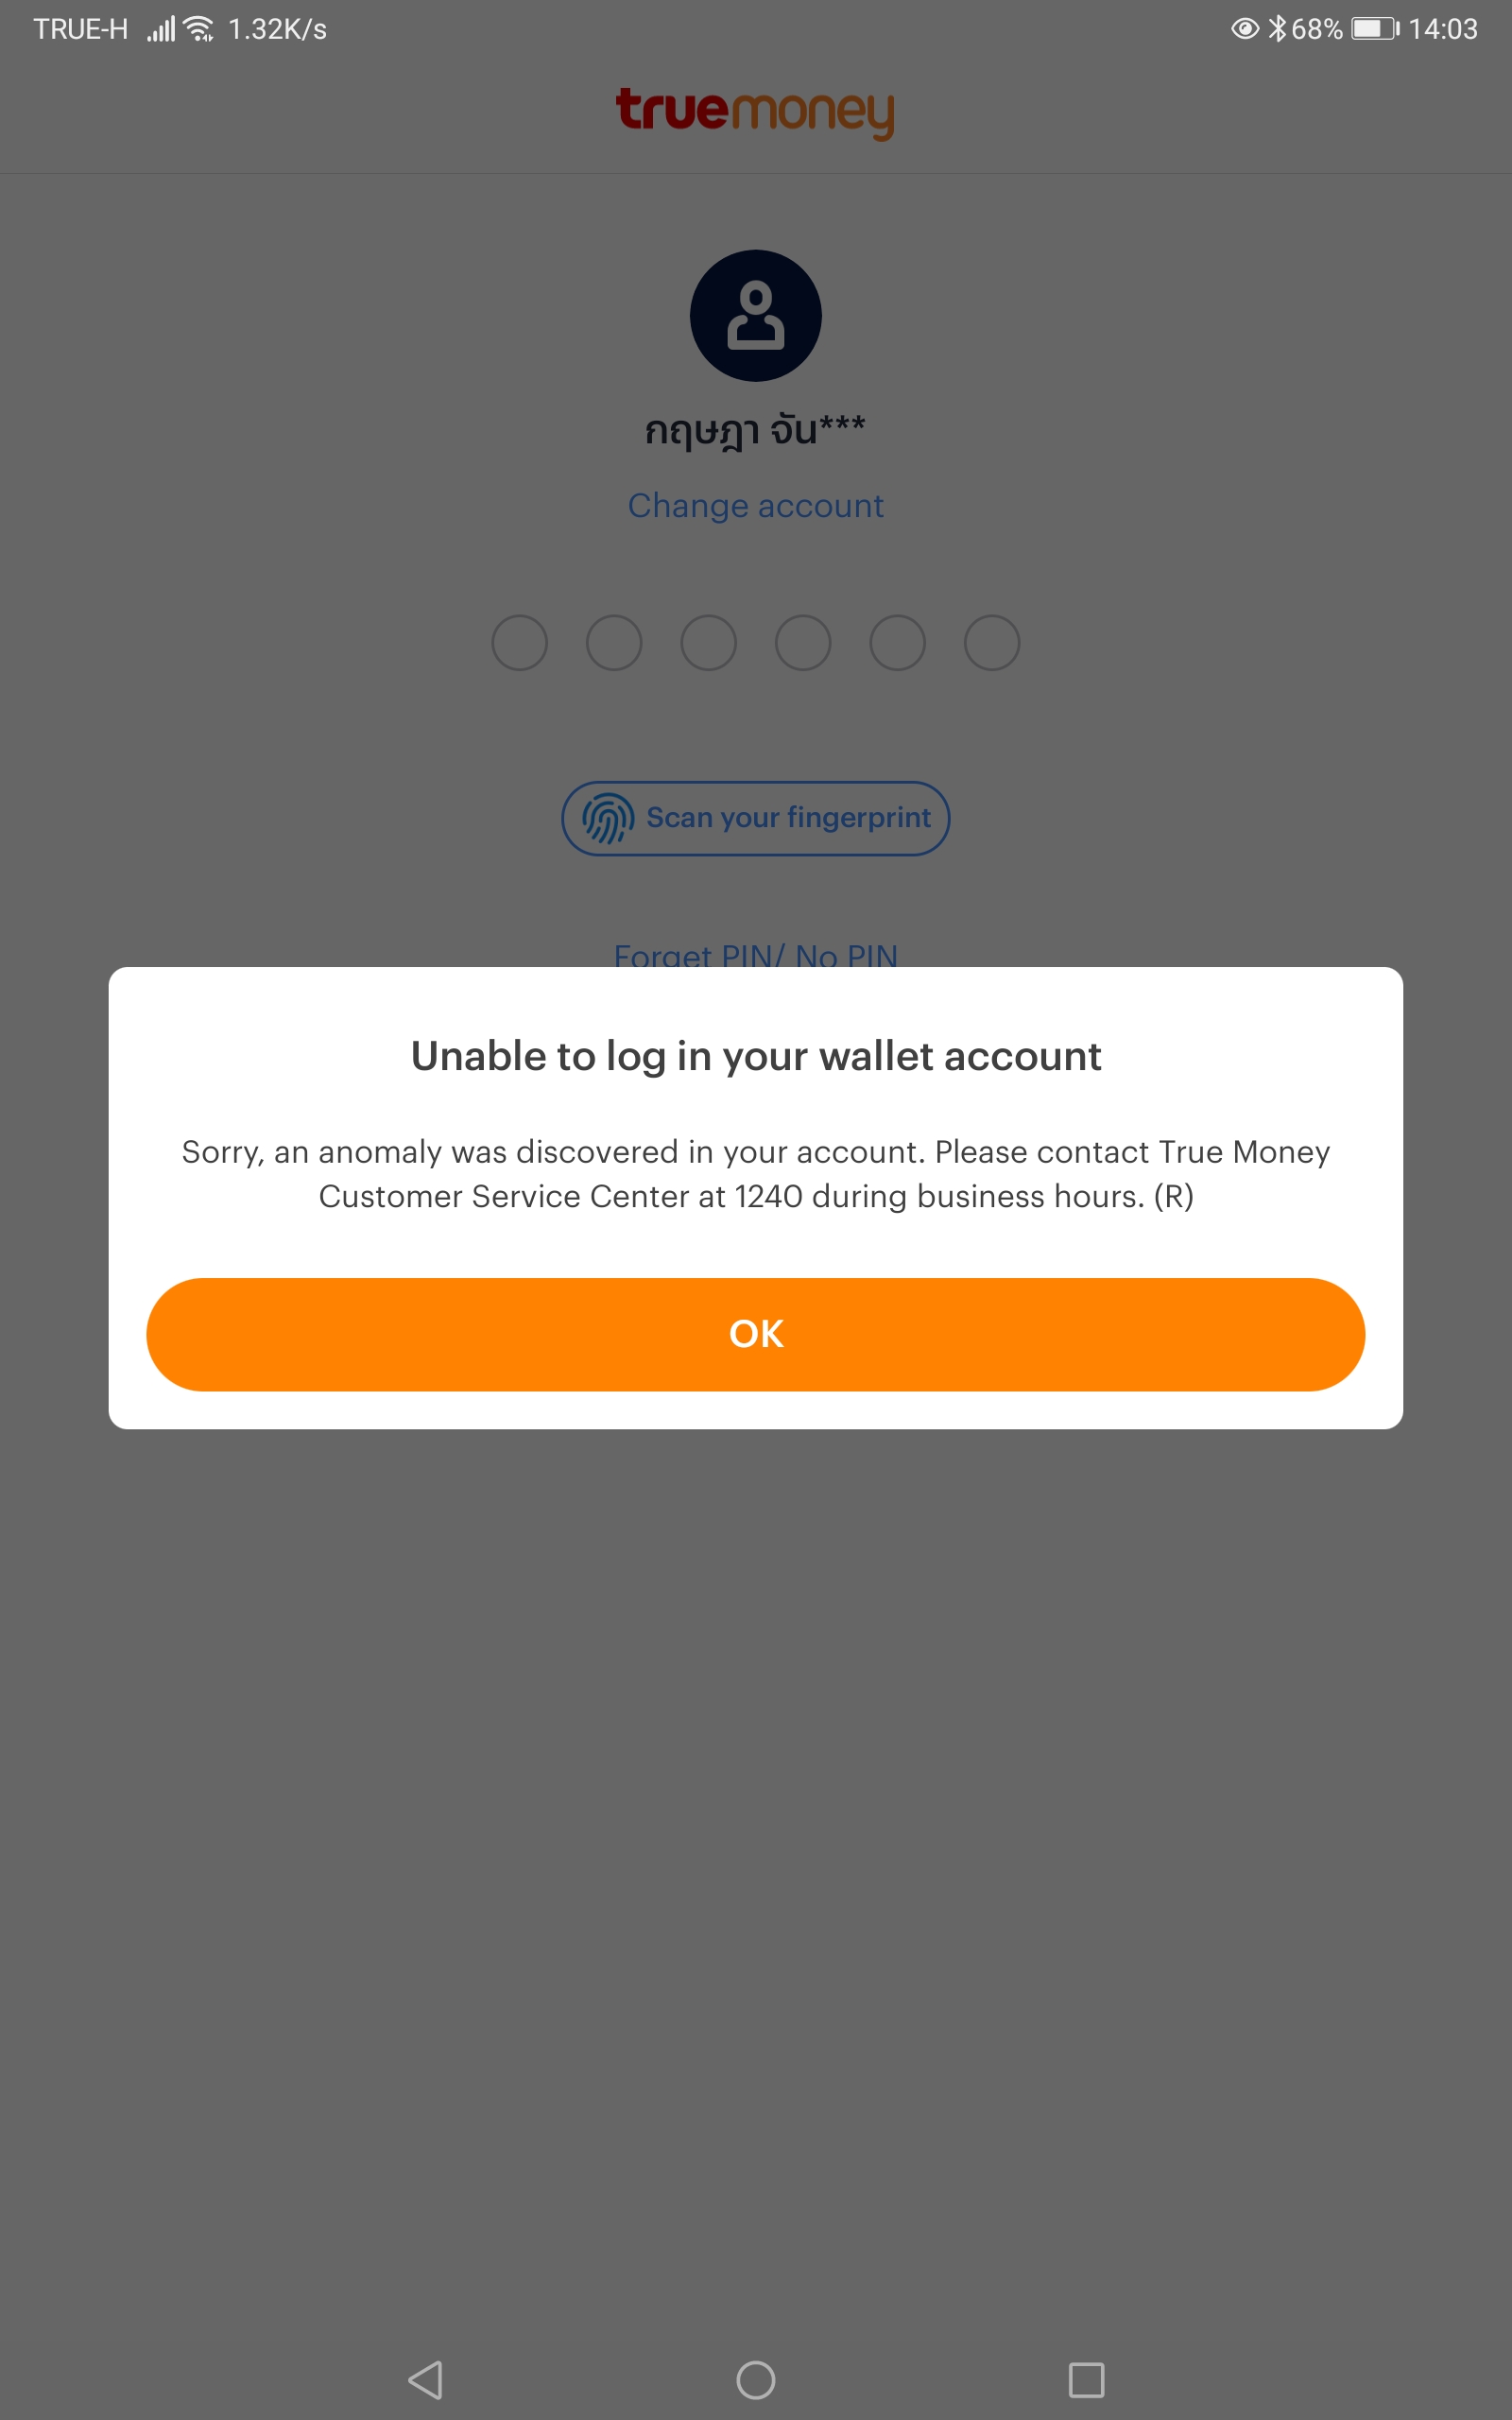
Task: Tap the Bluetooth status icon
Action: 1277,29
